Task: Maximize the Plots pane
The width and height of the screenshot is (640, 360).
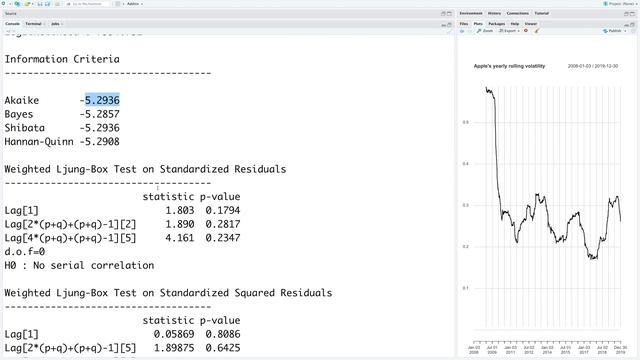Action: click(x=632, y=24)
